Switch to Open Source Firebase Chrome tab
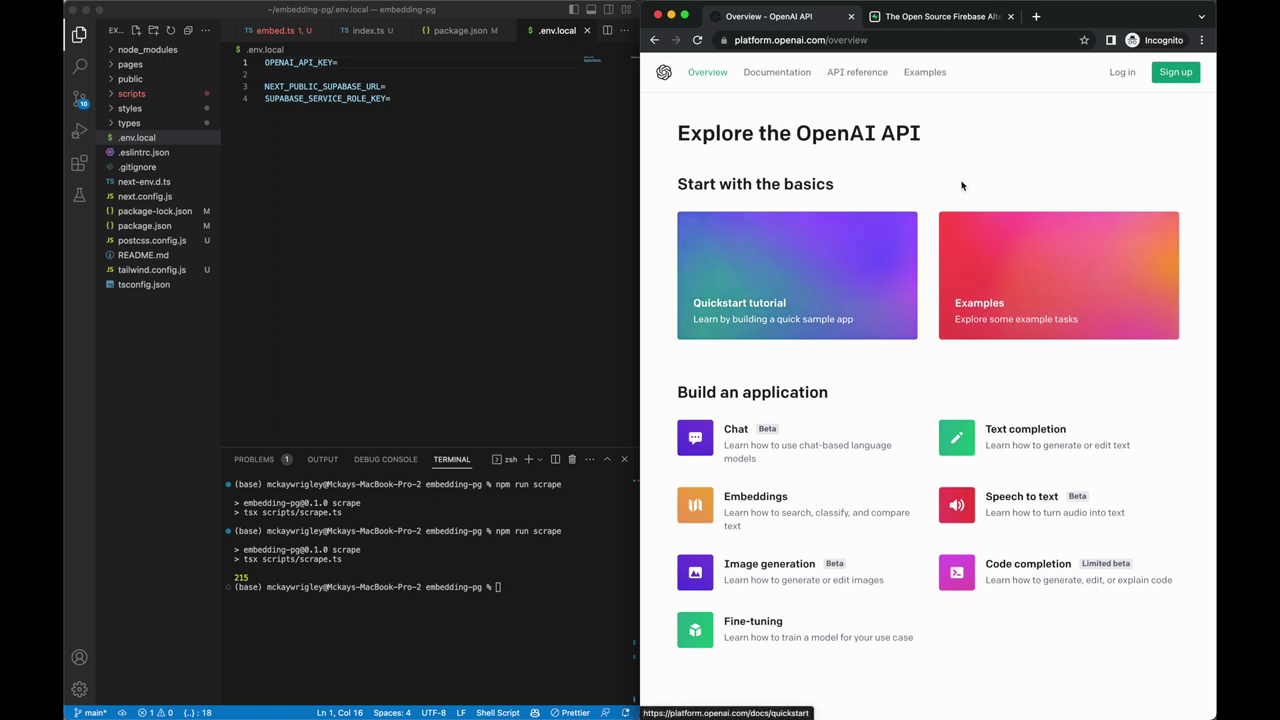 (940, 16)
